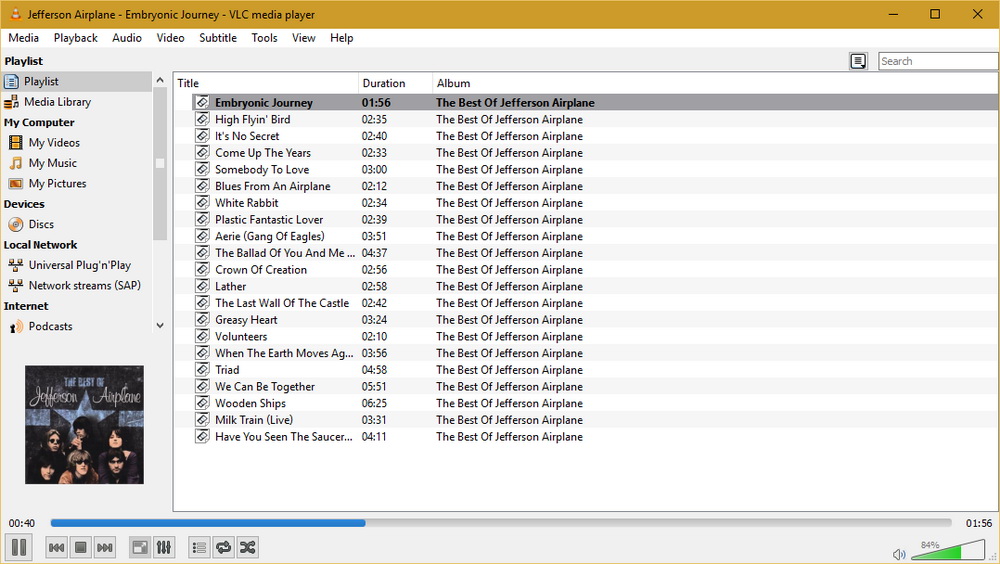Skip to previous track button
1000x564 pixels.
(x=57, y=547)
